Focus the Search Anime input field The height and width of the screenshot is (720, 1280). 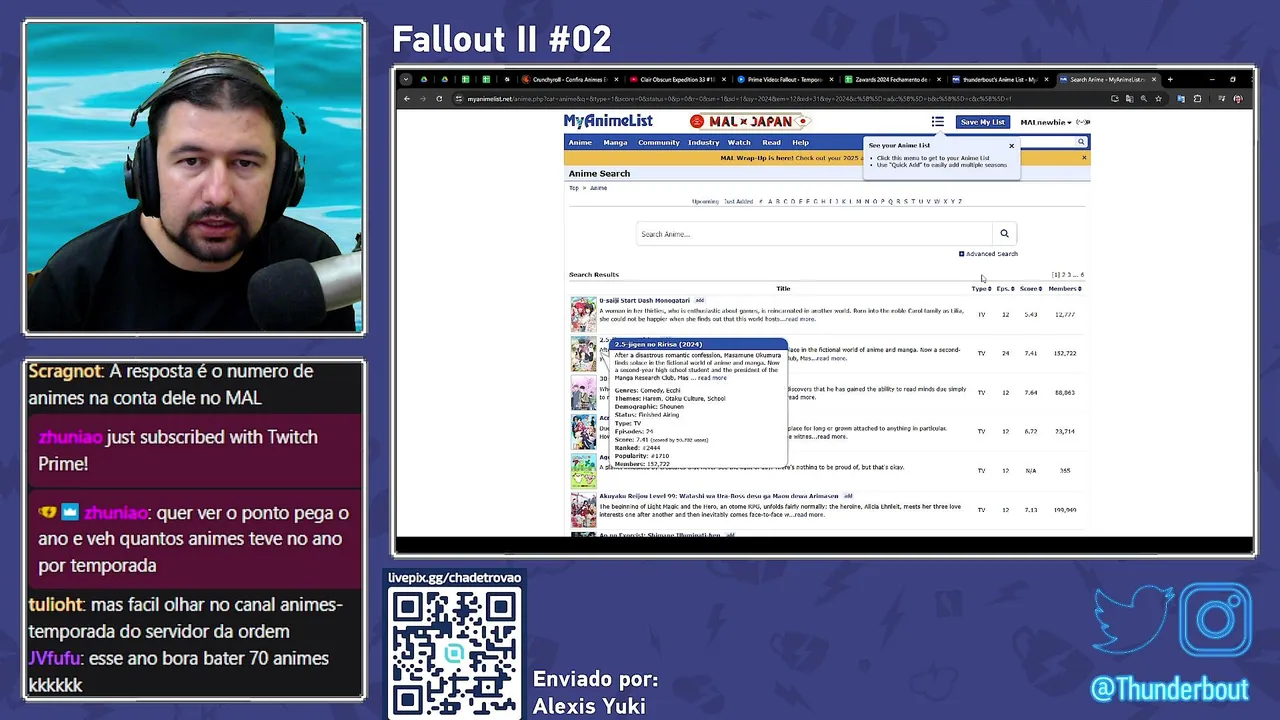tap(814, 234)
